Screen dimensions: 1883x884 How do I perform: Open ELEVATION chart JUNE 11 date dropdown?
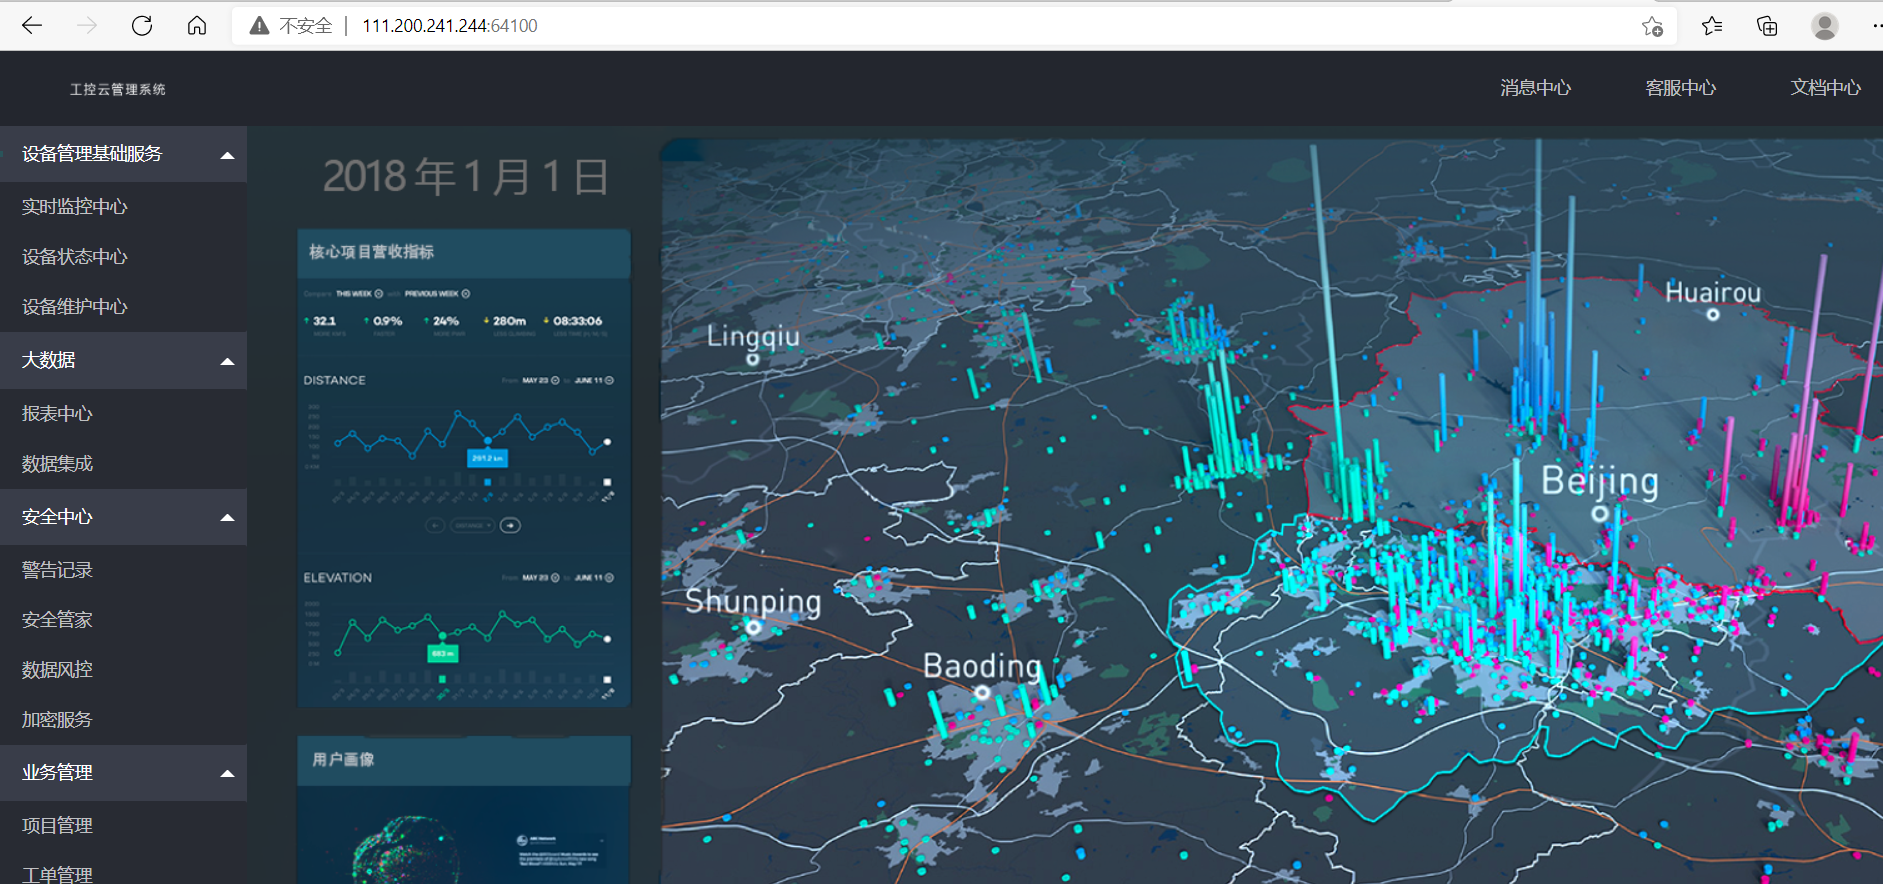[x=594, y=578]
